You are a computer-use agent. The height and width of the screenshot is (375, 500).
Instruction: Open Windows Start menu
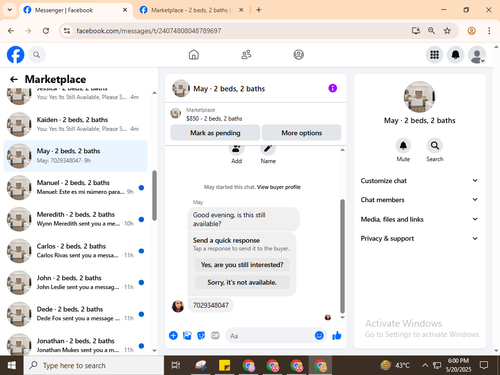point(12,365)
